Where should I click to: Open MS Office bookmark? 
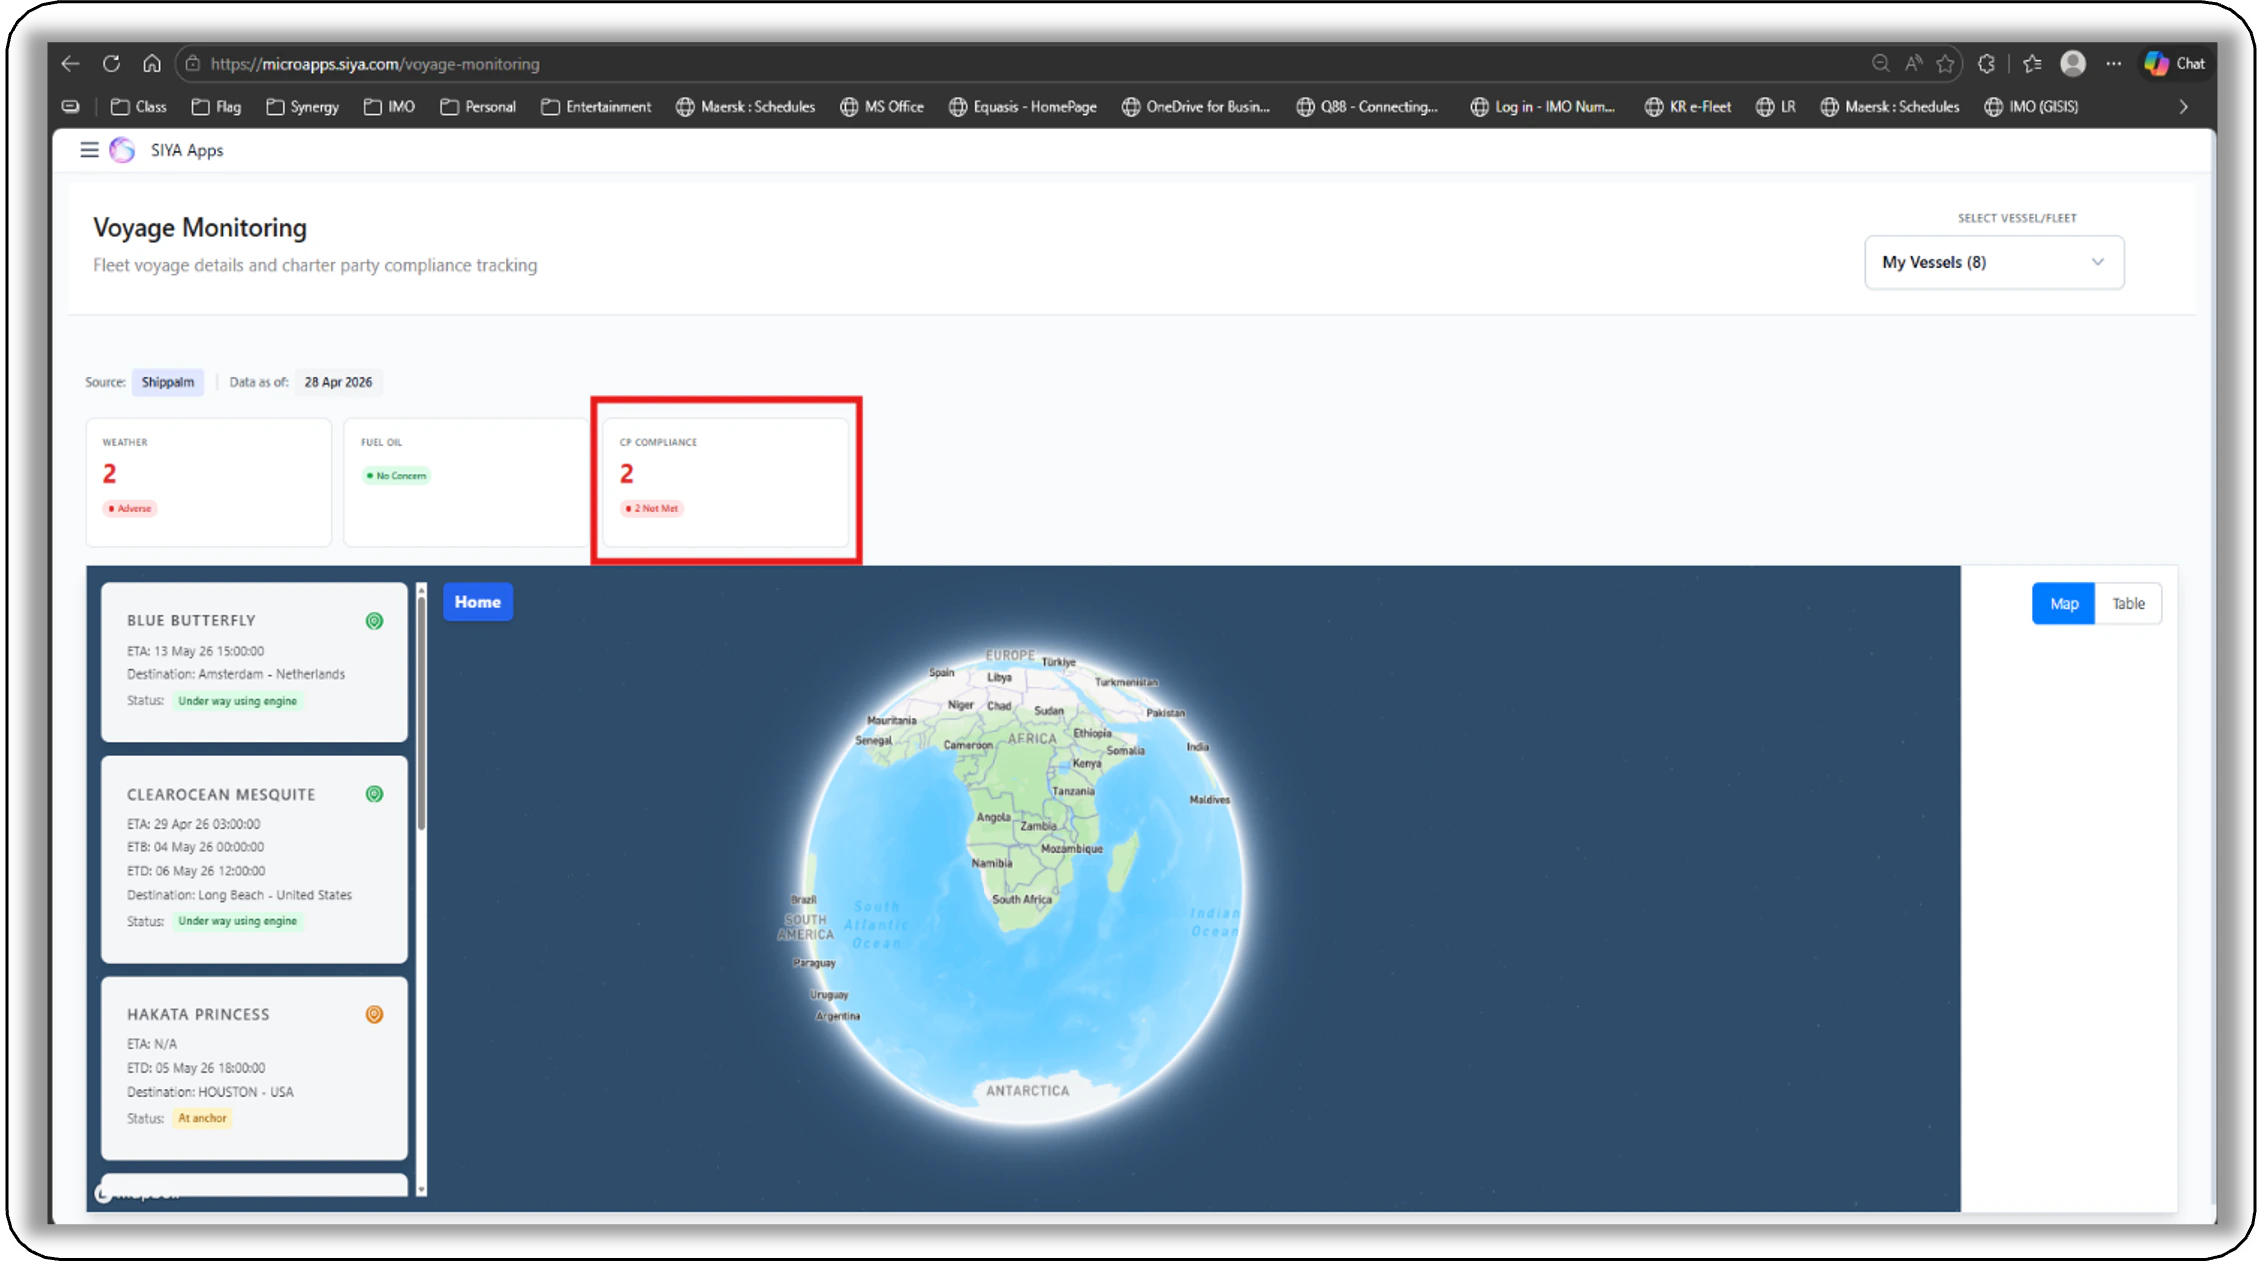coord(882,107)
